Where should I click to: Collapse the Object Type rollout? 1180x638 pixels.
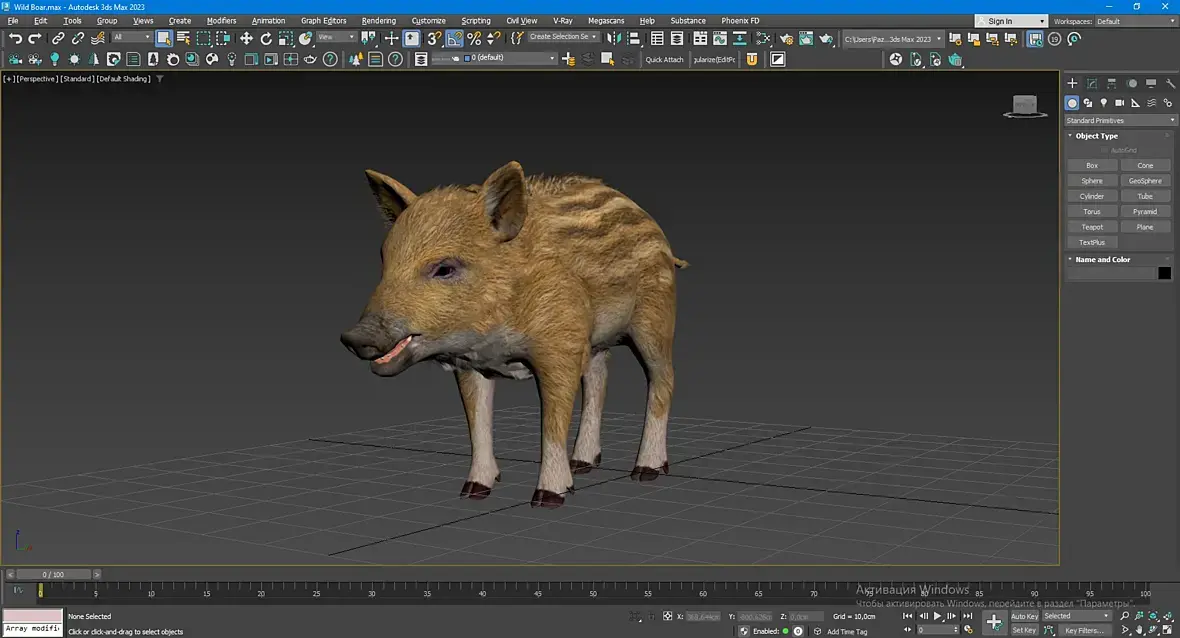(1096, 136)
